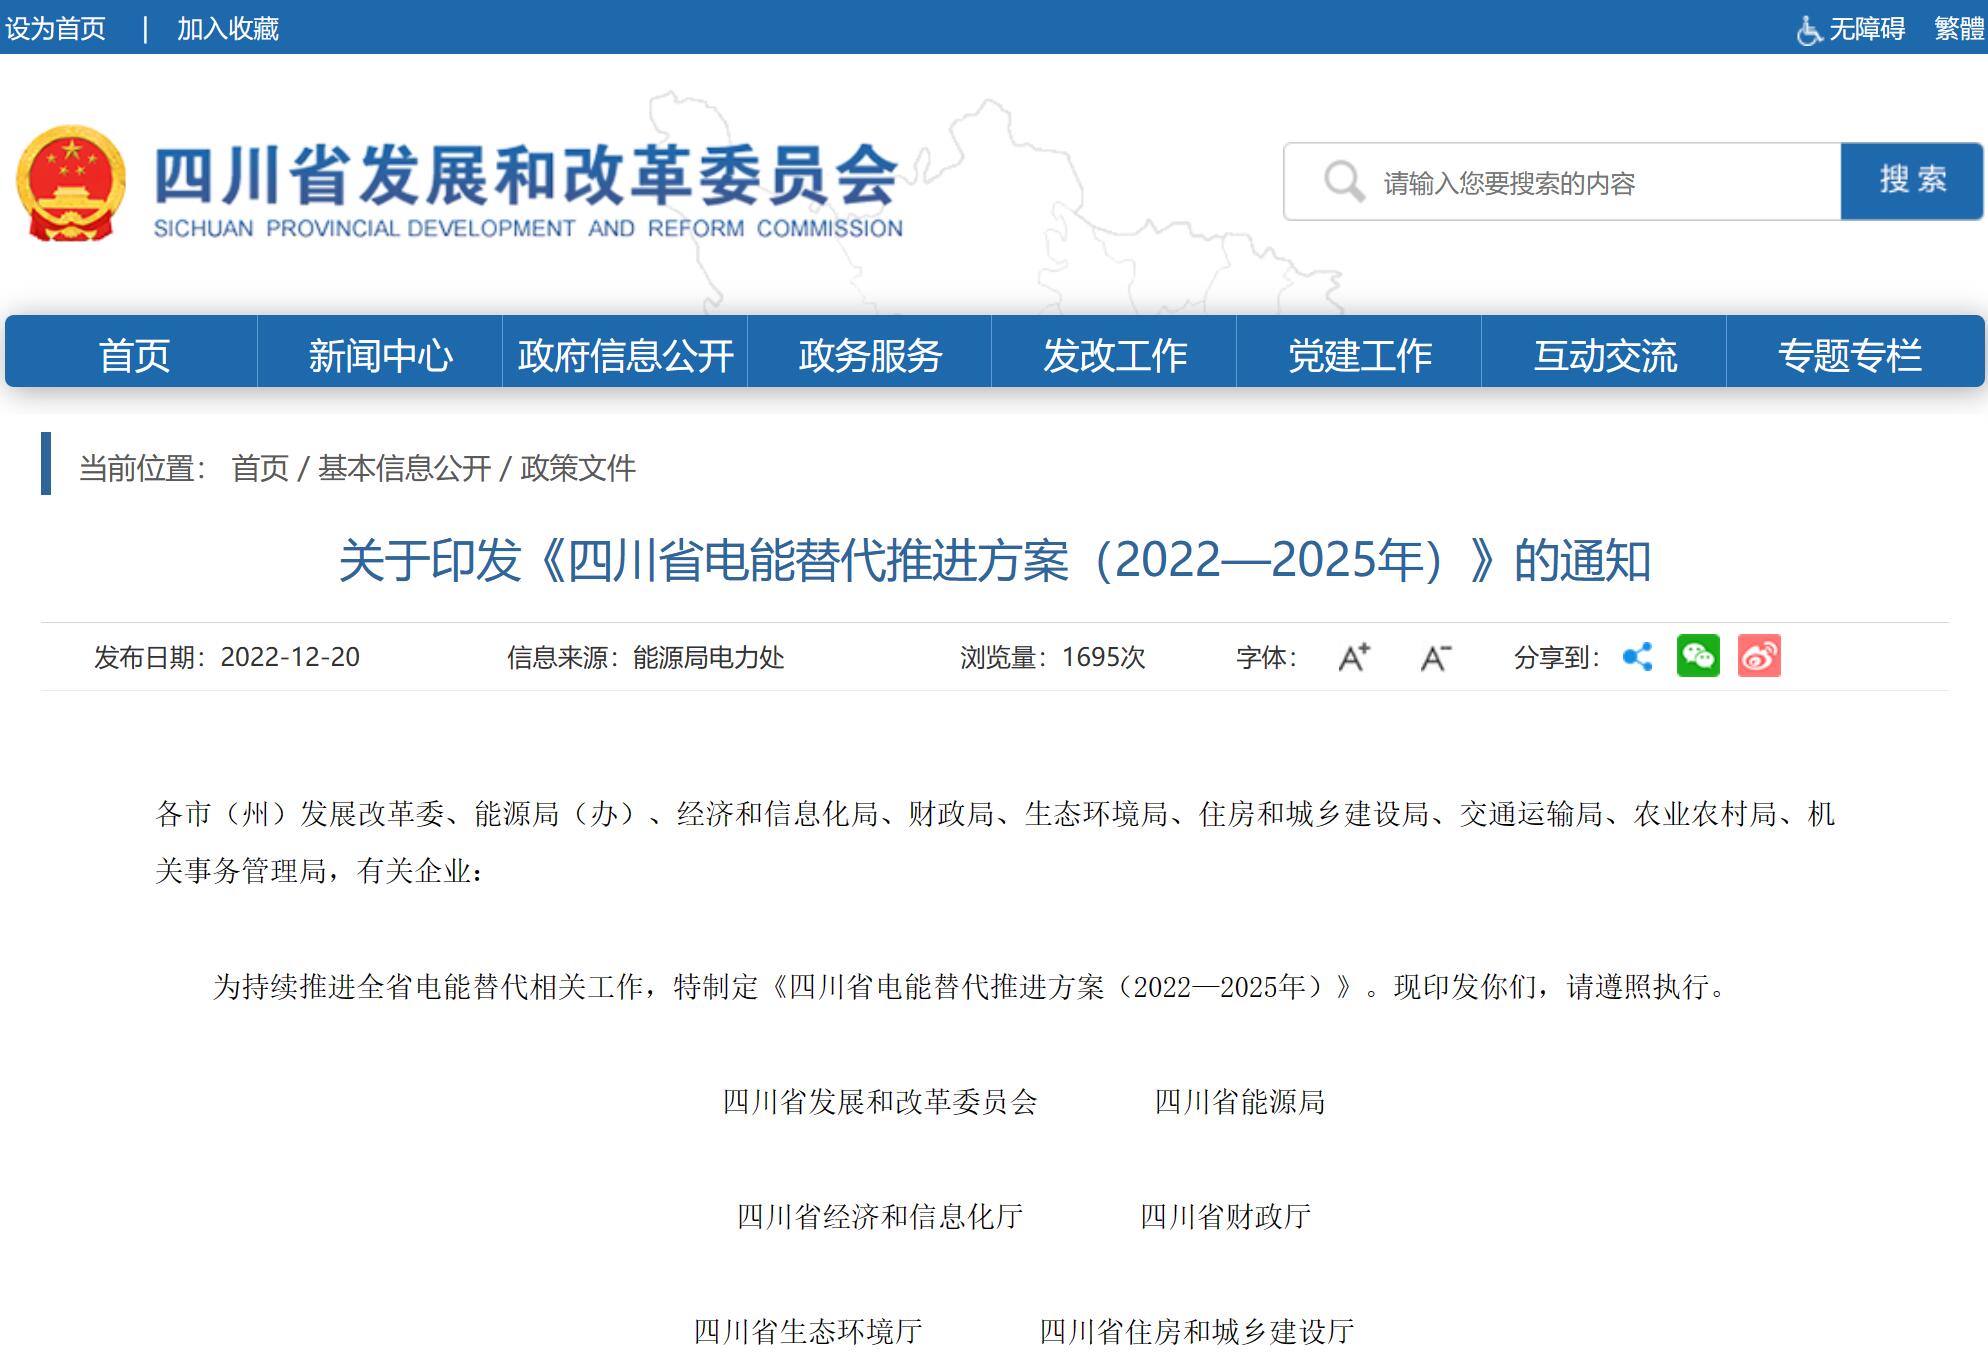Screen dimensions: 1988x1361
Task: Open 专题专栏 navigation item
Action: tap(1850, 355)
